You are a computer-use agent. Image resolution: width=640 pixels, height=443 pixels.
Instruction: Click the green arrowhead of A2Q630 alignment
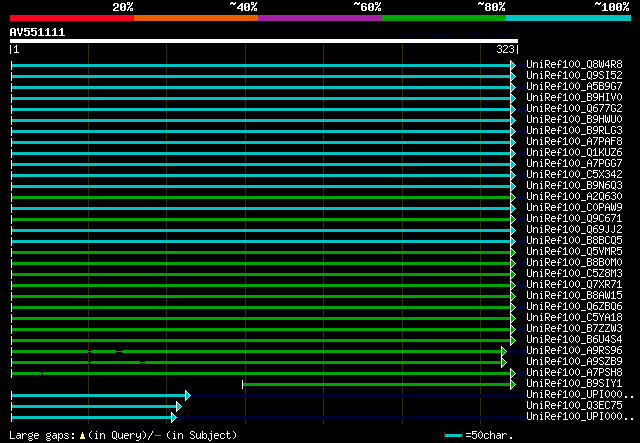[513, 197]
